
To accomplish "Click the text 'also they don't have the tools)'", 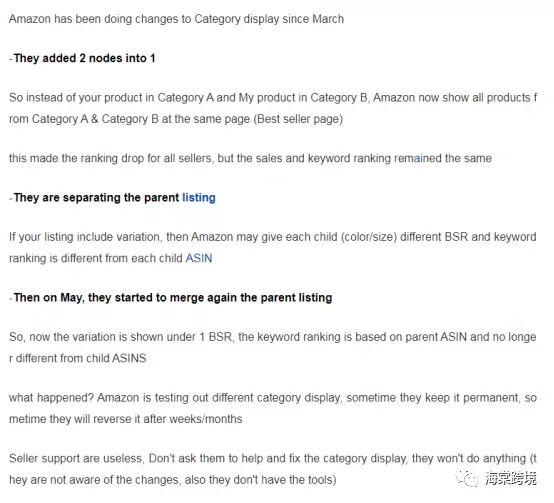I will coord(260,480).
